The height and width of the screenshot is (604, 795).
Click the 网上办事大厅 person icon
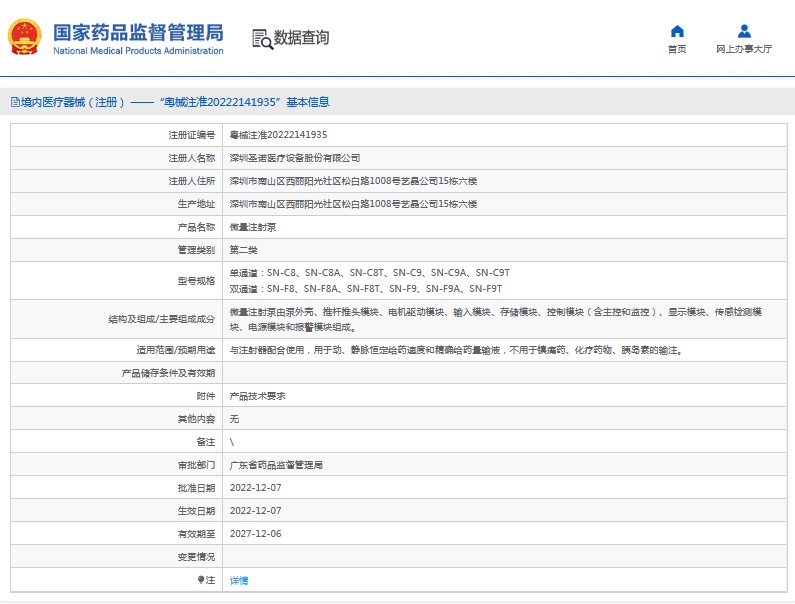click(x=744, y=31)
